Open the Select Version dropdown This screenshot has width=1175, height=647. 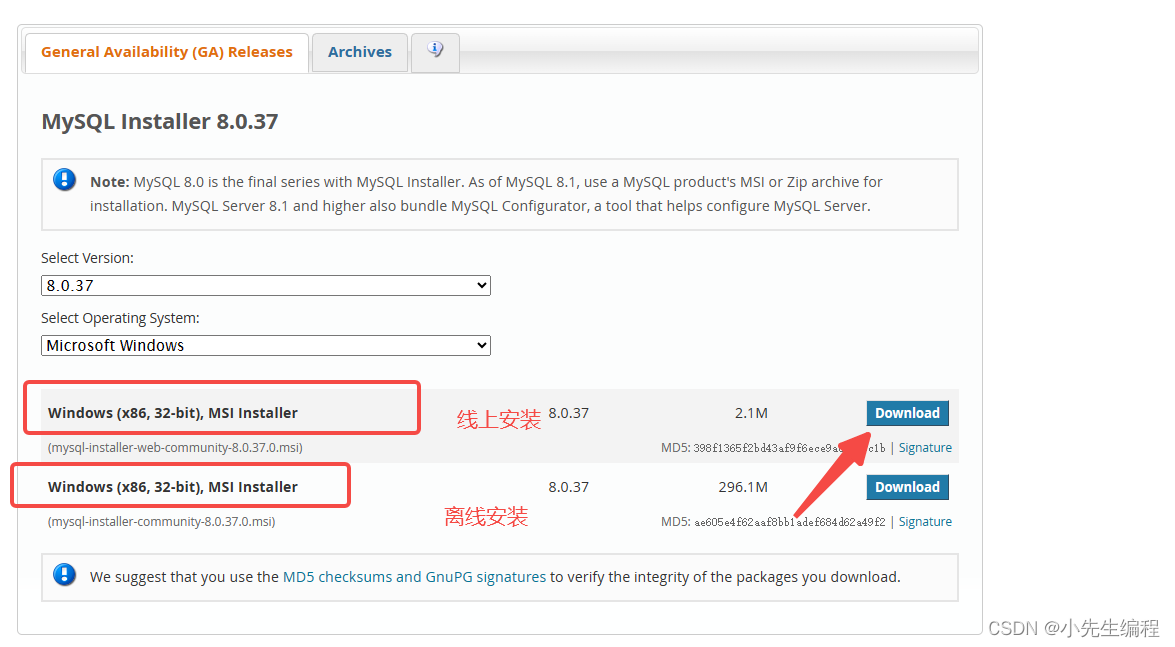click(265, 285)
